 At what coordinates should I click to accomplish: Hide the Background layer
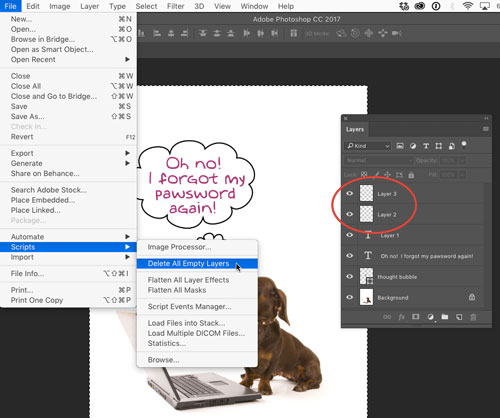(x=349, y=297)
